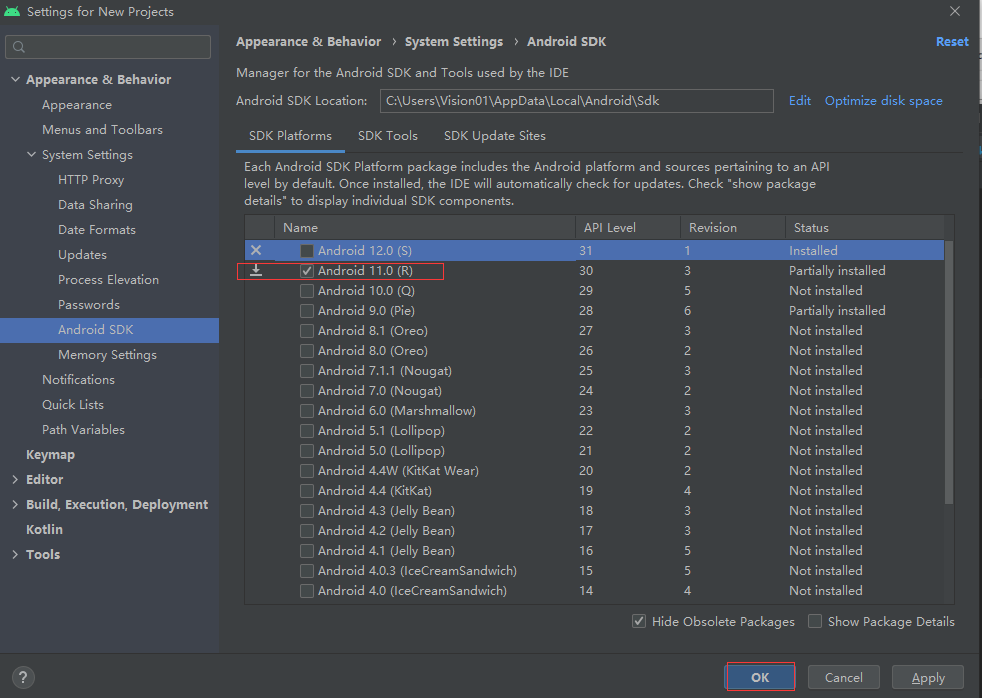Check Android 7.0 (Nougat) checkbox
982x698 pixels.
click(307, 391)
